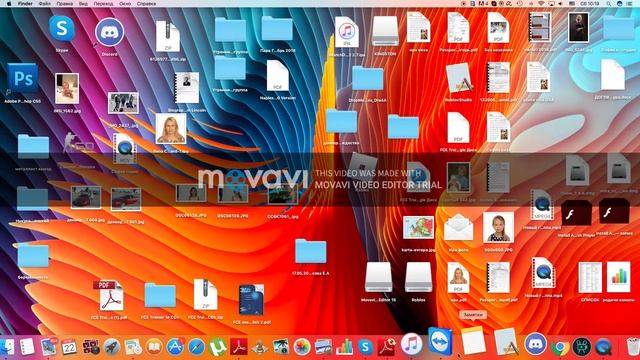
Task: Open App Store from the Dock
Action: point(175,347)
